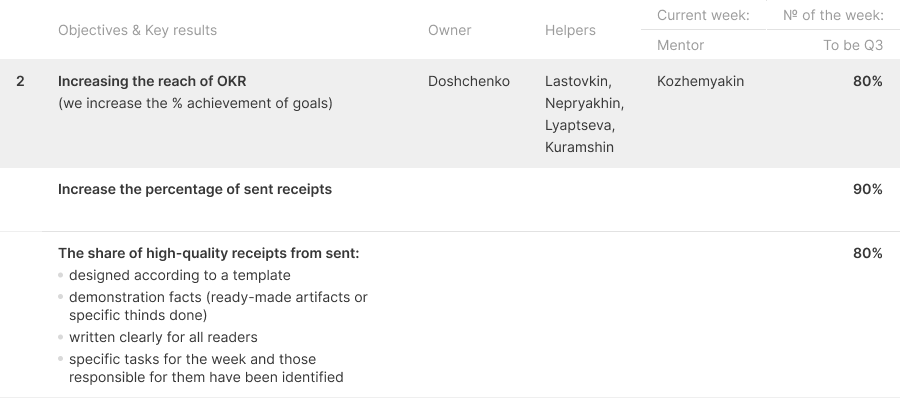The width and height of the screenshot is (900, 398).
Task: Open 'The share of high-quality receipts from sent' key result
Action: 208,253
